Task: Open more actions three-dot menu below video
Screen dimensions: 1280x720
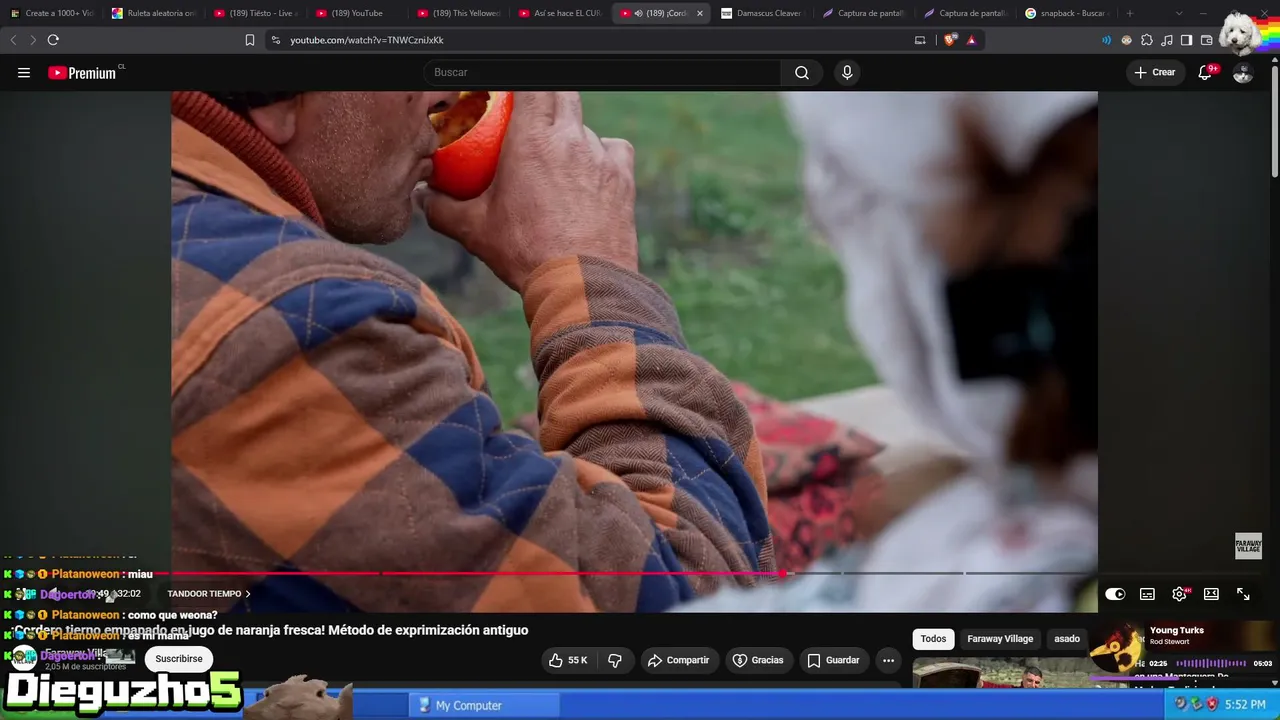Action: (888, 660)
